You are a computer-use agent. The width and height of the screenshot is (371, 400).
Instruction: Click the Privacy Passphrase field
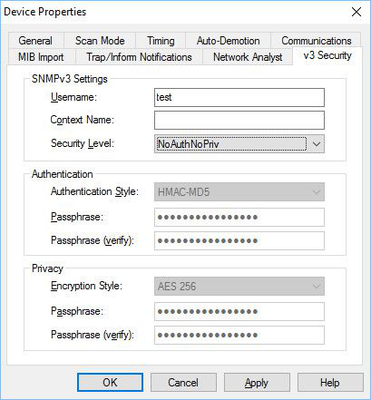coord(239,312)
